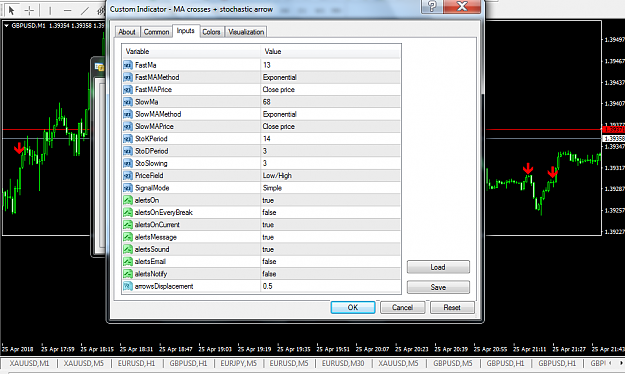Toggle alertsOn true value
The image size is (625, 374).
coord(330,200)
